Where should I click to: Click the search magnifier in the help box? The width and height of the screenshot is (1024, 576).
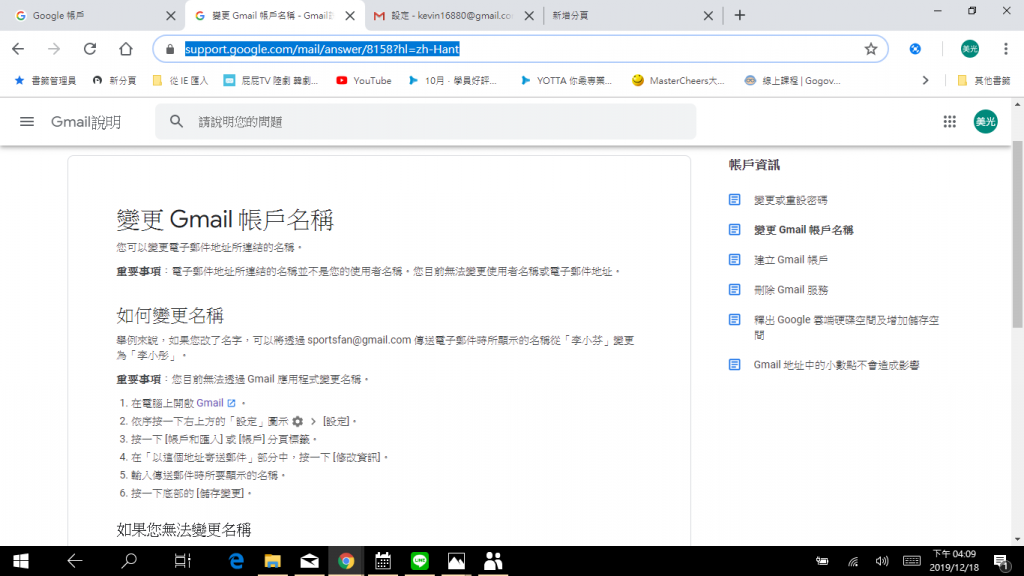pos(176,121)
